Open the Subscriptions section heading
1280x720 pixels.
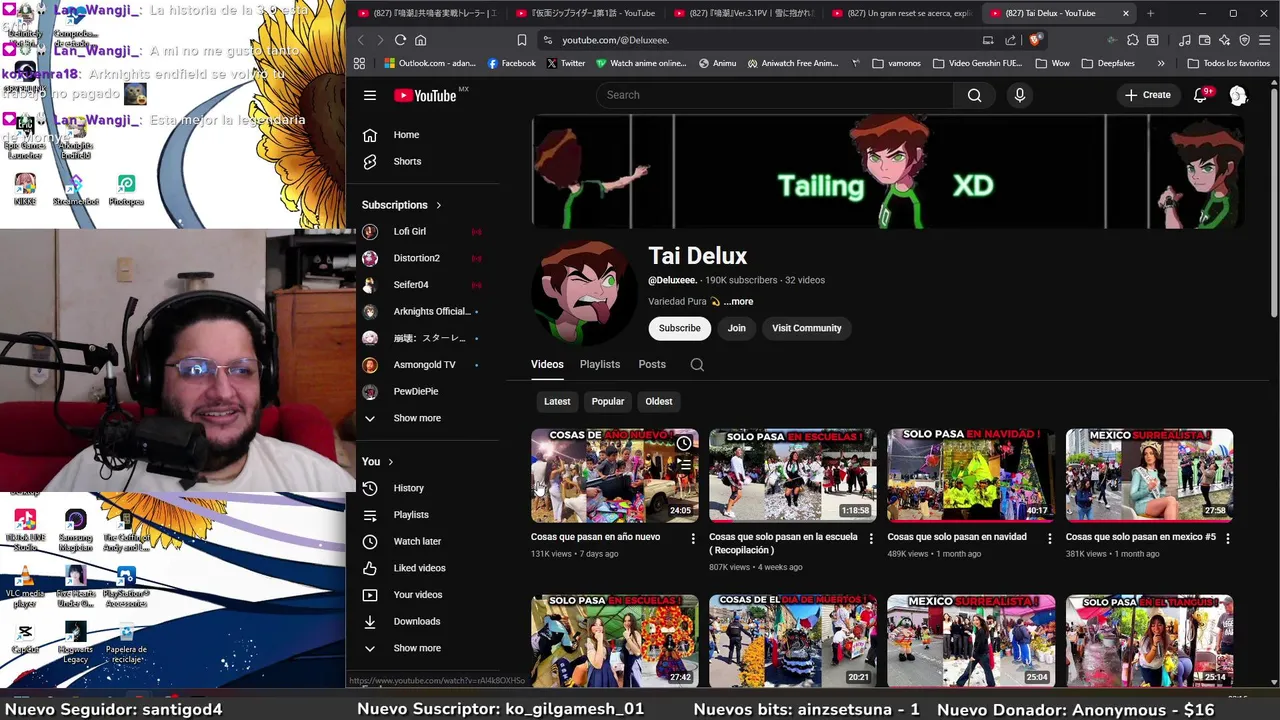[402, 205]
